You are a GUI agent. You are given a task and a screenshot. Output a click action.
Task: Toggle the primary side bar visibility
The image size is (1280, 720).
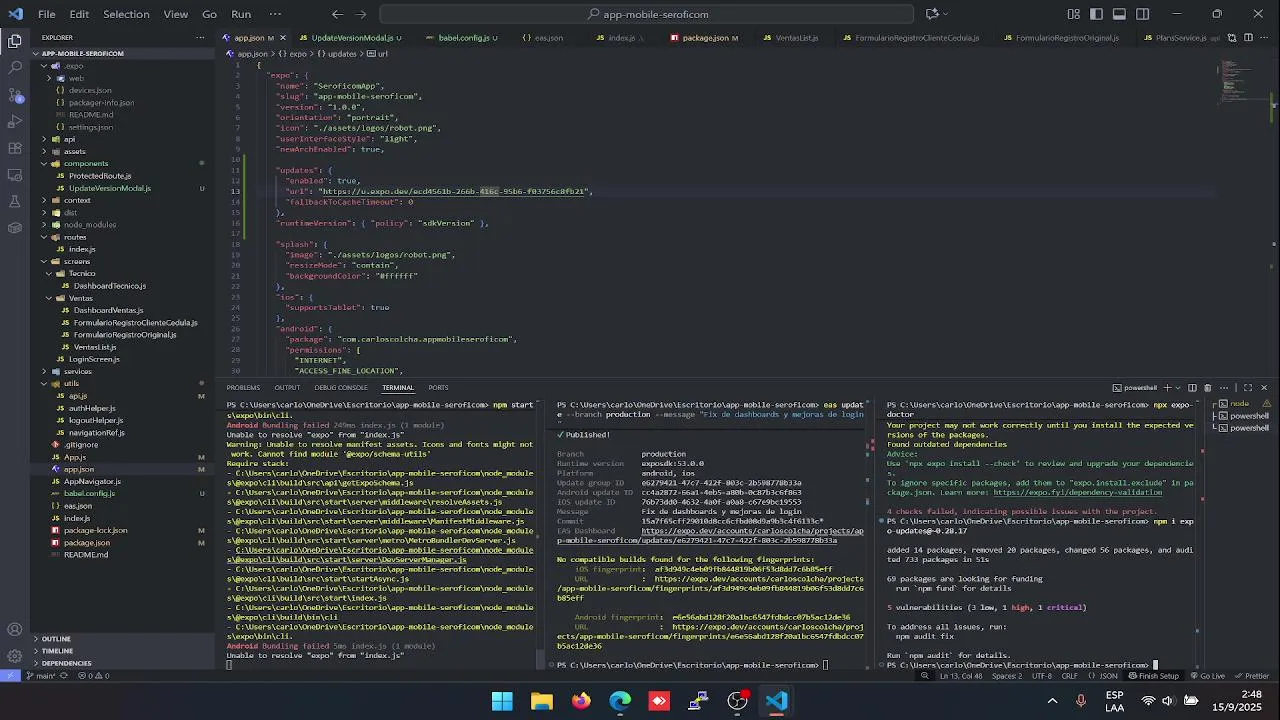[1096, 14]
